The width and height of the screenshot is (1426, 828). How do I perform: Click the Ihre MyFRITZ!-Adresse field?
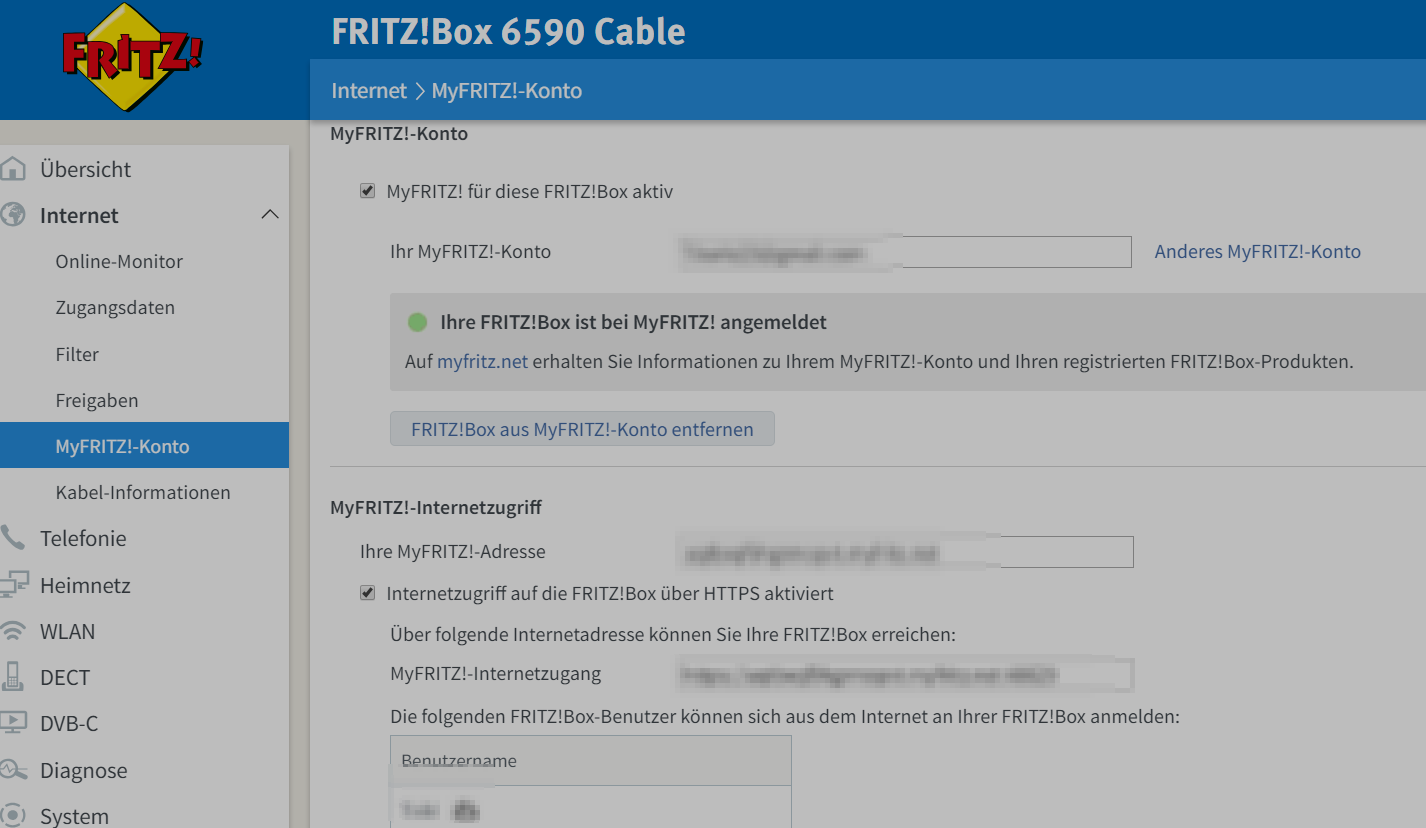[904, 552]
